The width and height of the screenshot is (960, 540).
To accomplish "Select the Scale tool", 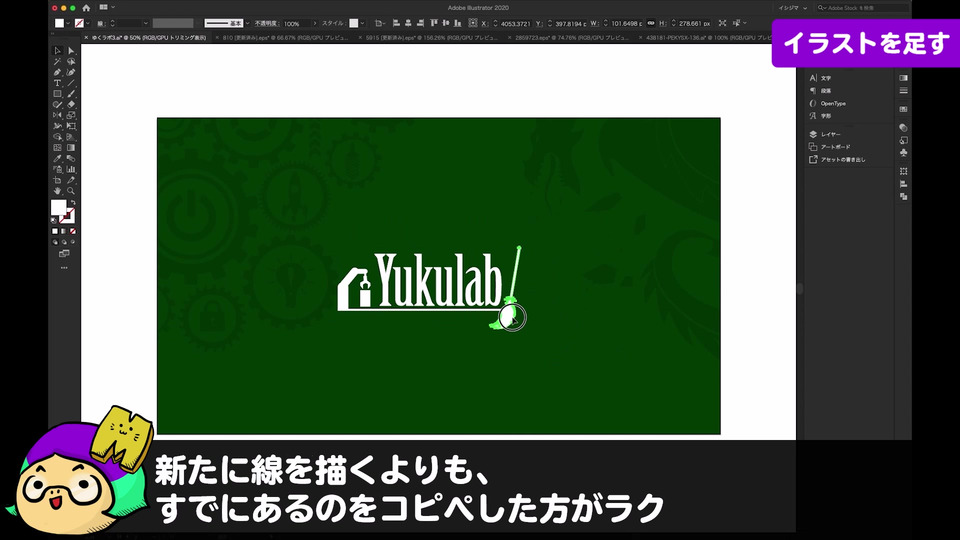I will point(71,115).
